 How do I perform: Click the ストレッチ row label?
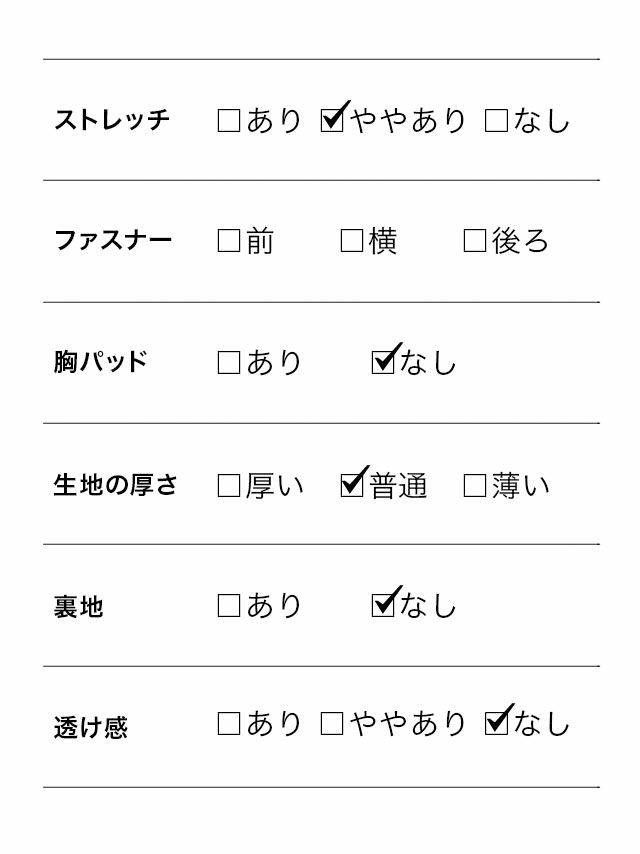(112, 121)
